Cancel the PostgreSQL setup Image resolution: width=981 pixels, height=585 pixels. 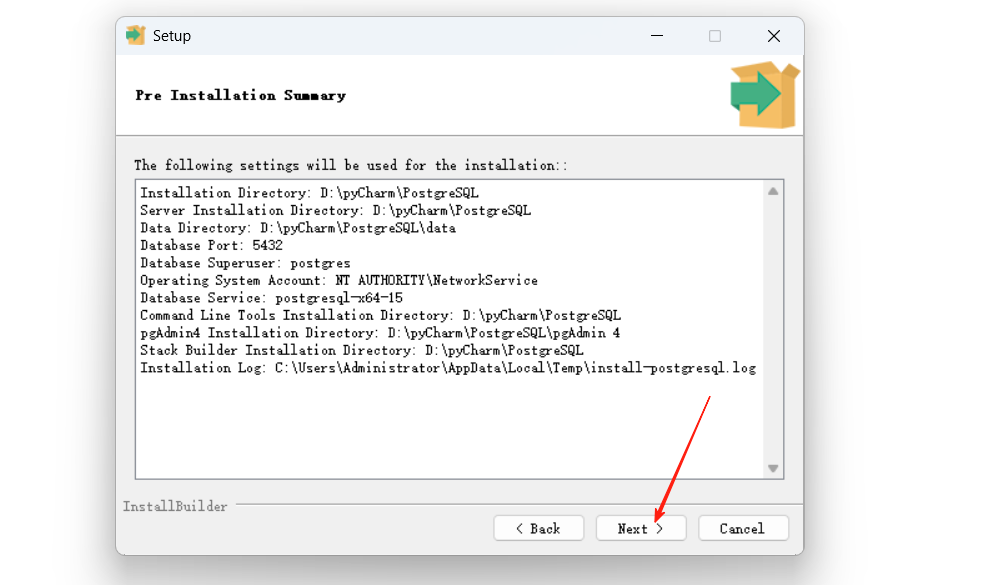coord(743,528)
